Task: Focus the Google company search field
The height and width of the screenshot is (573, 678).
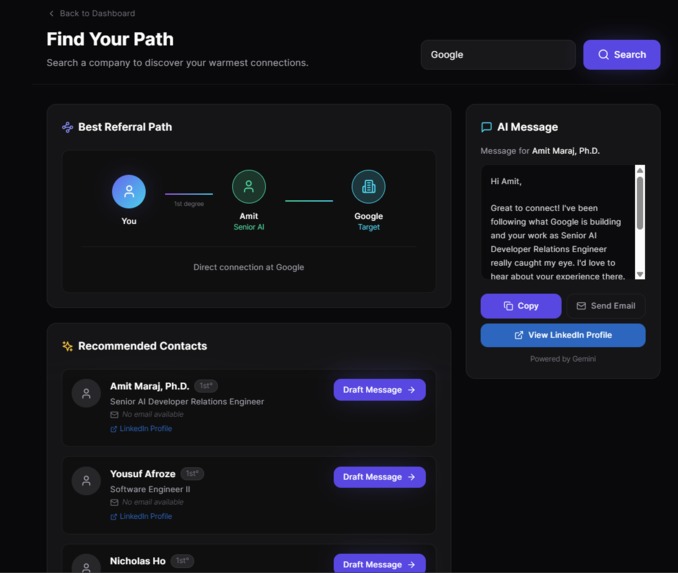Action: click(498, 55)
